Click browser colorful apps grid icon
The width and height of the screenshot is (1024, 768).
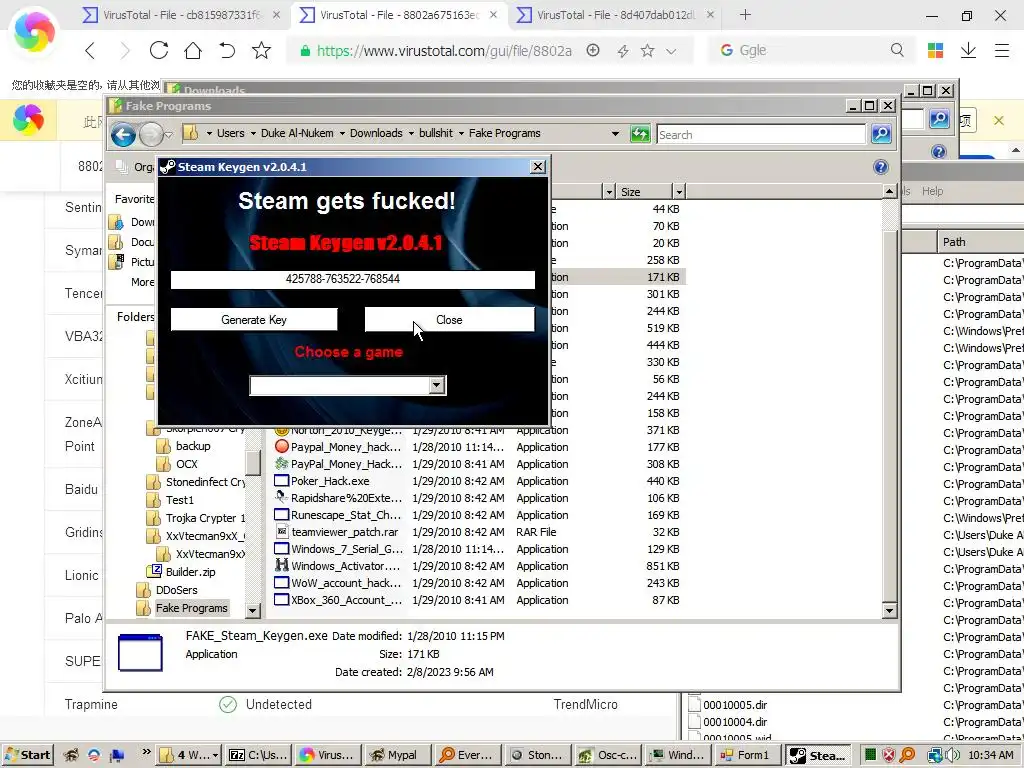(935, 50)
